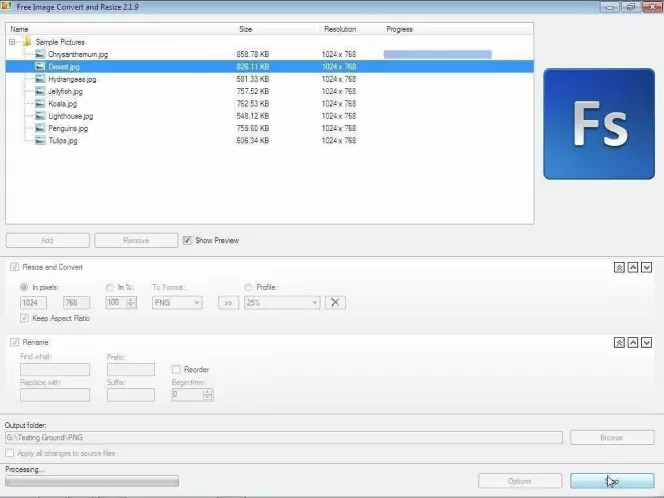The image size is (664, 498).
Task: Select Lighthouse.jpg file name
Action: (x=70, y=116)
